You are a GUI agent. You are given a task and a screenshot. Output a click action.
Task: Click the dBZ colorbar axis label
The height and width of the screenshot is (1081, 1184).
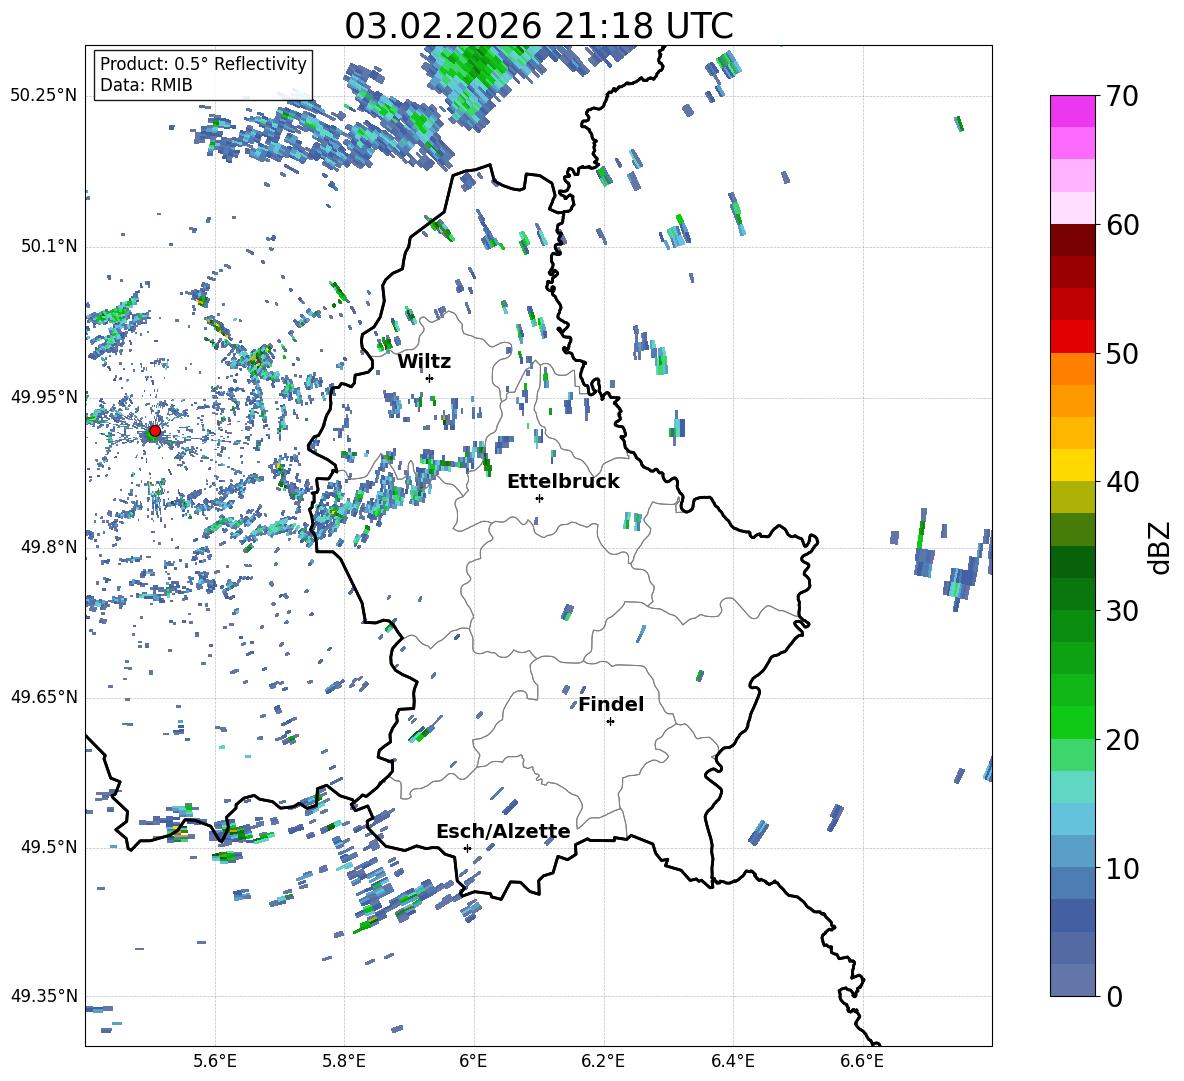(1160, 547)
